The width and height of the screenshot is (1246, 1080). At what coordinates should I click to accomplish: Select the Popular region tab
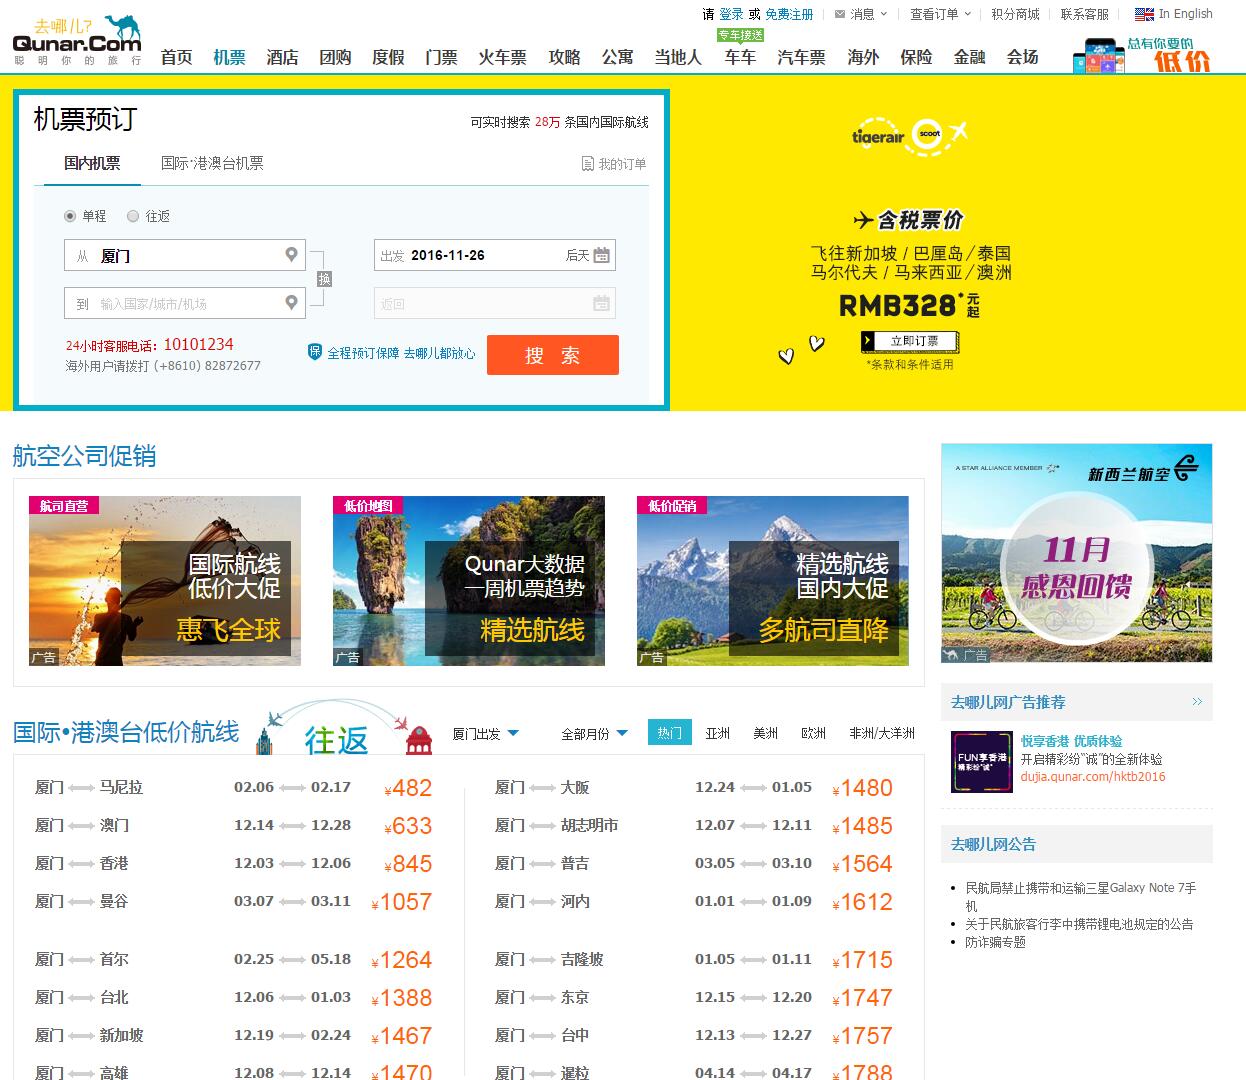670,732
